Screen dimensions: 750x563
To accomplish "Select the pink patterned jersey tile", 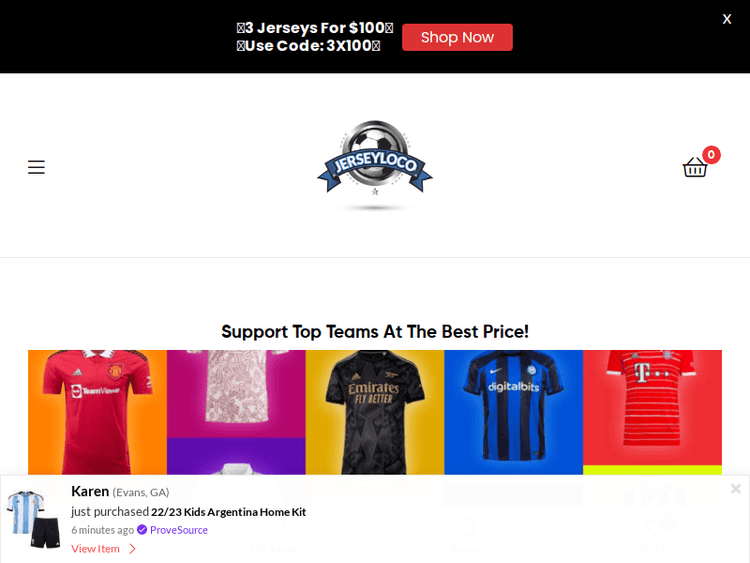I will [x=236, y=394].
